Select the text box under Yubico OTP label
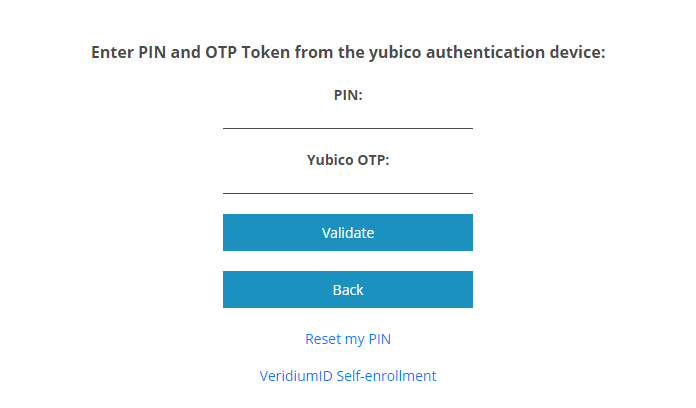The height and width of the screenshot is (408, 696). click(x=347, y=182)
